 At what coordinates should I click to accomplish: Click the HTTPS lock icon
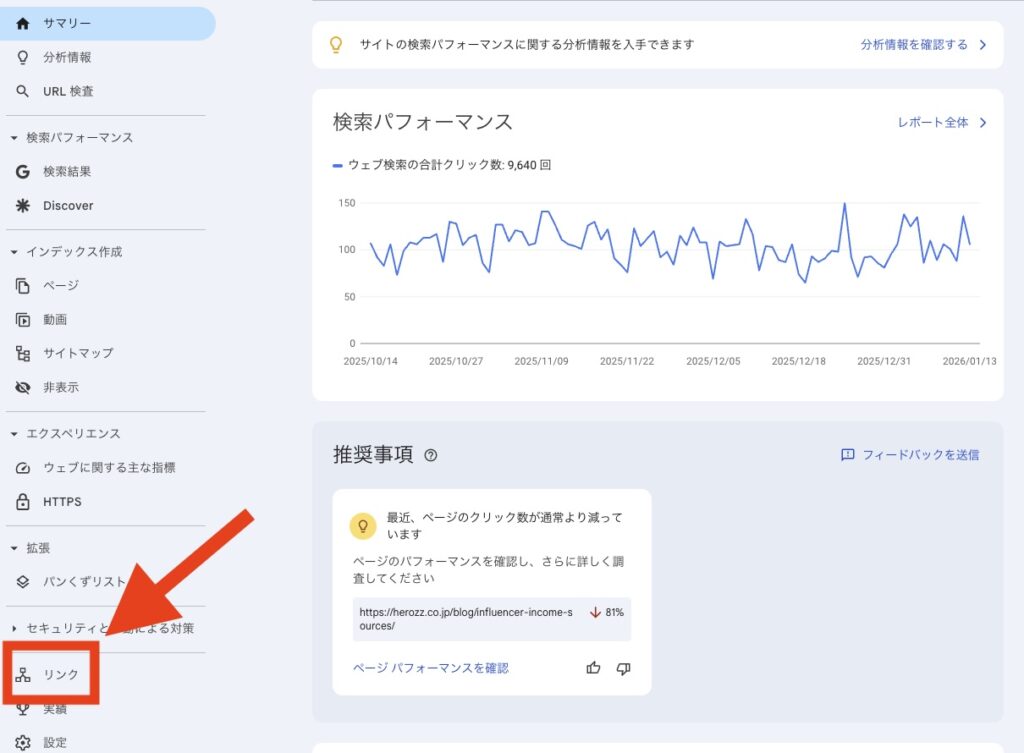pos(23,501)
